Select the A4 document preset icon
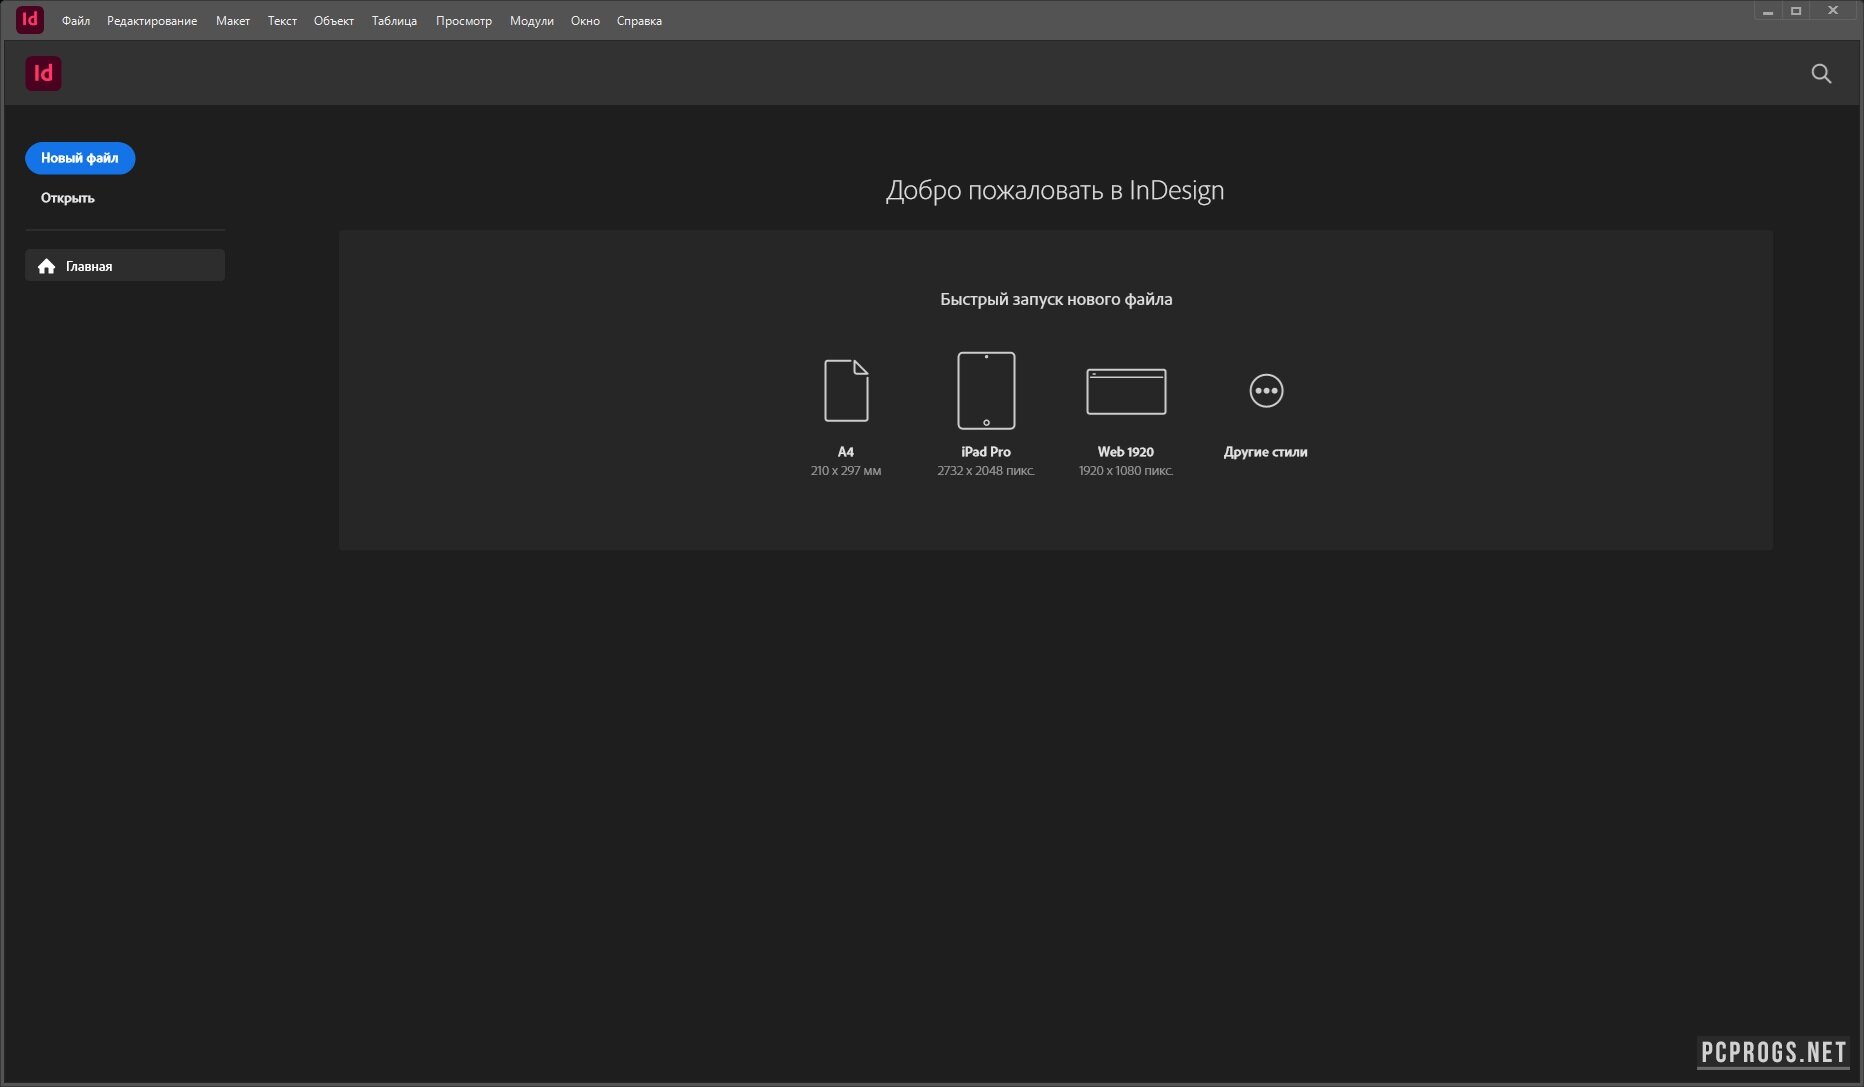This screenshot has height=1087, width=1864. point(846,391)
